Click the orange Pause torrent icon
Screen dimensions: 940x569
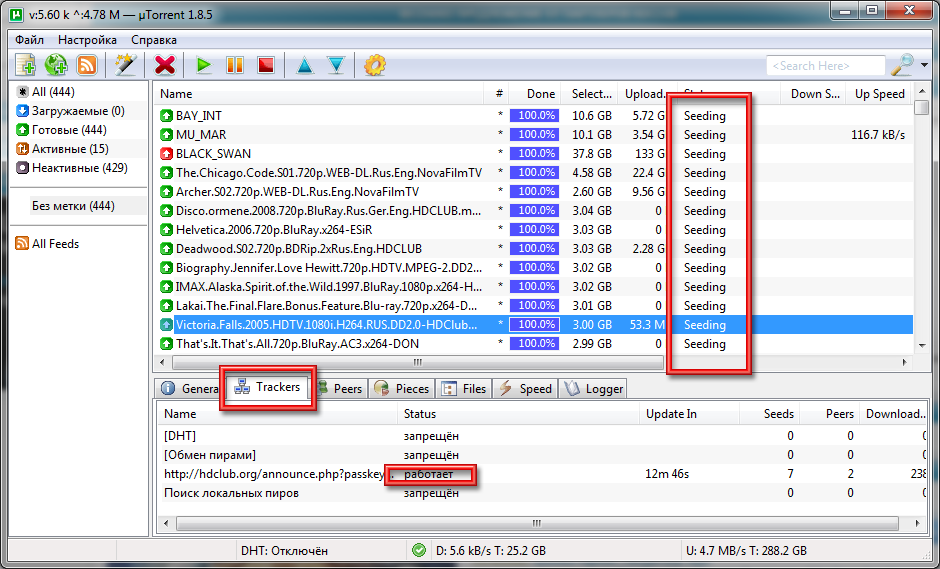point(234,65)
